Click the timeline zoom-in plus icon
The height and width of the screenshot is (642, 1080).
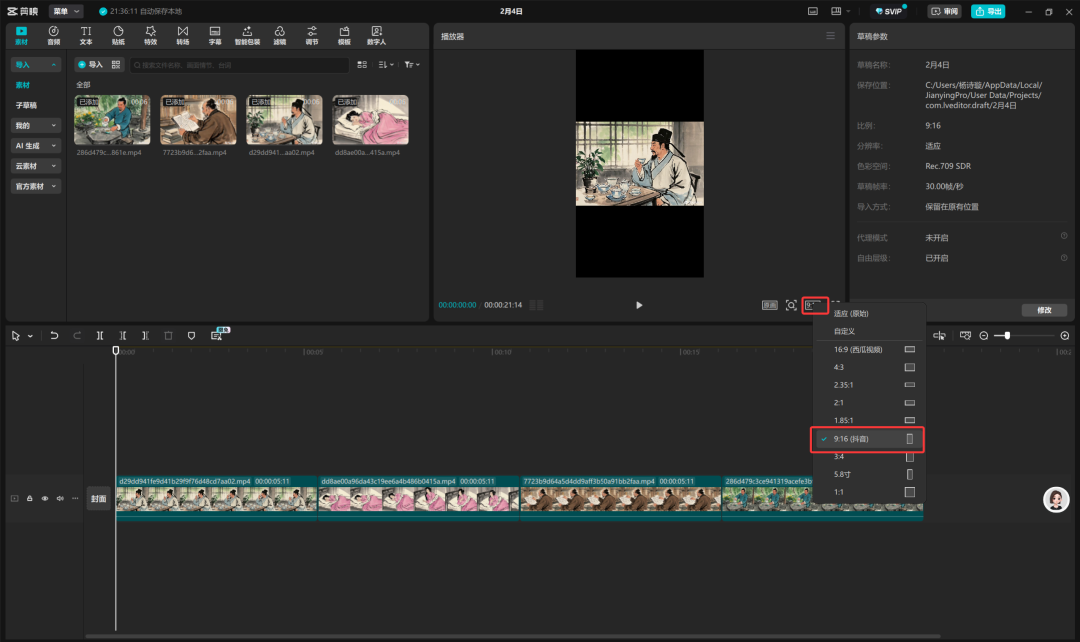pos(1064,336)
